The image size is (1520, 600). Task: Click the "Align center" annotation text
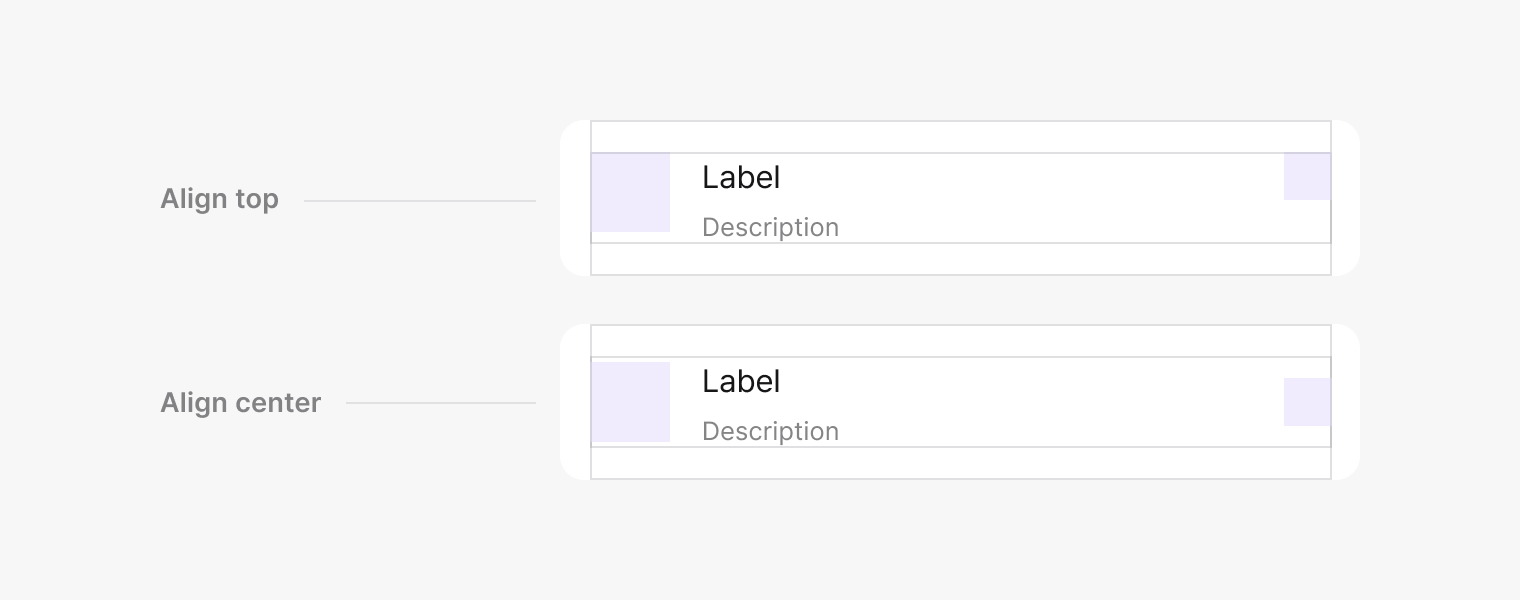click(240, 403)
